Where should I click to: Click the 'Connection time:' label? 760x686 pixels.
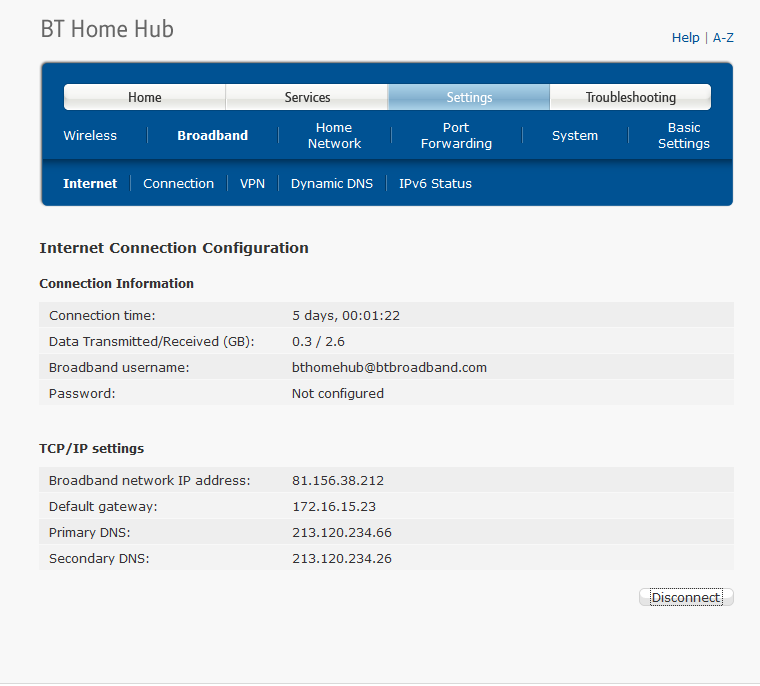click(102, 316)
